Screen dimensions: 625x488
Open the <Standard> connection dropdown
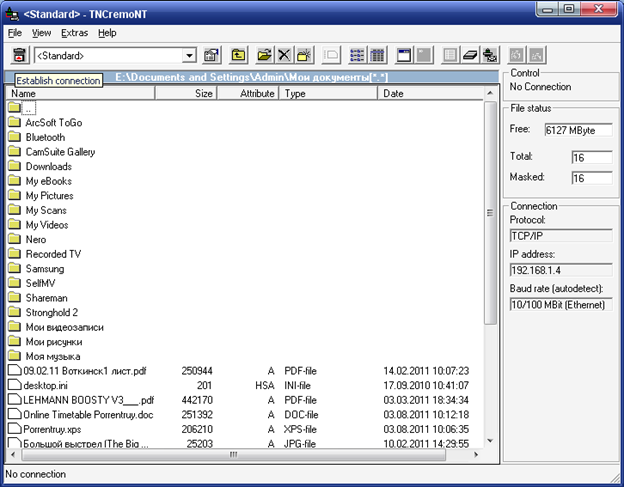tap(188, 56)
